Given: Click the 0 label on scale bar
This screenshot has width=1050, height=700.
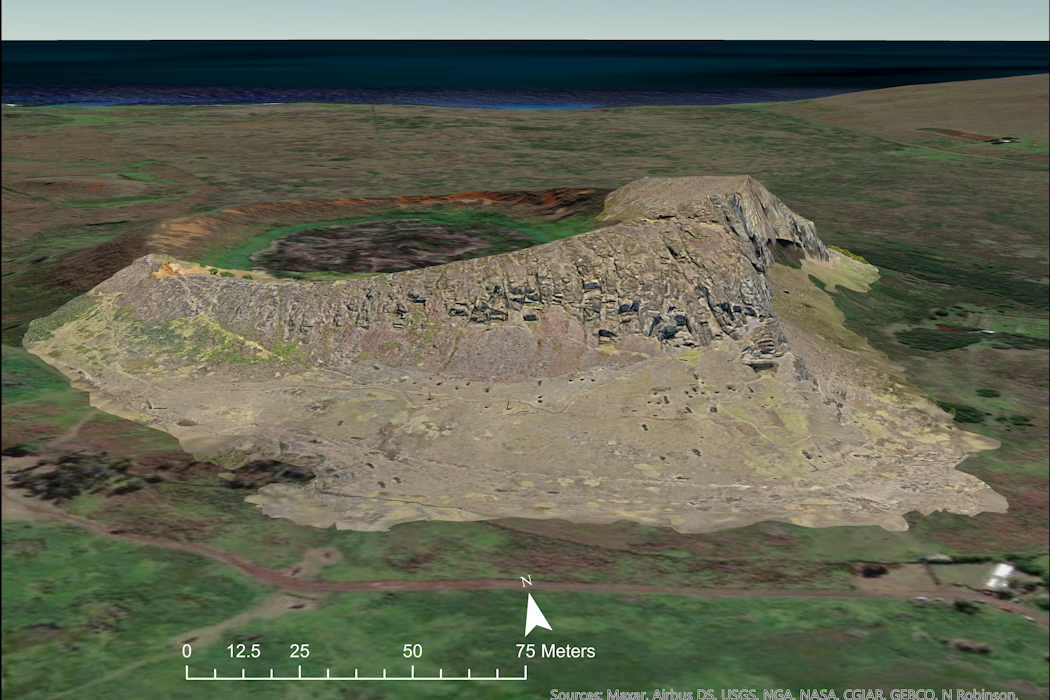Looking at the screenshot, I should (187, 651).
